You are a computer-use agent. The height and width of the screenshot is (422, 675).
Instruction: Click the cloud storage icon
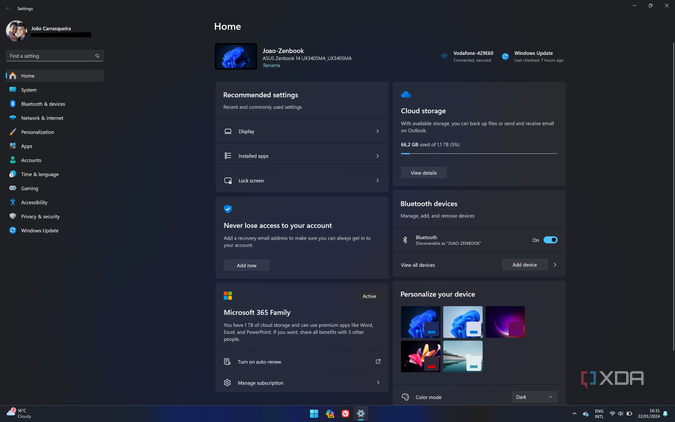point(406,95)
